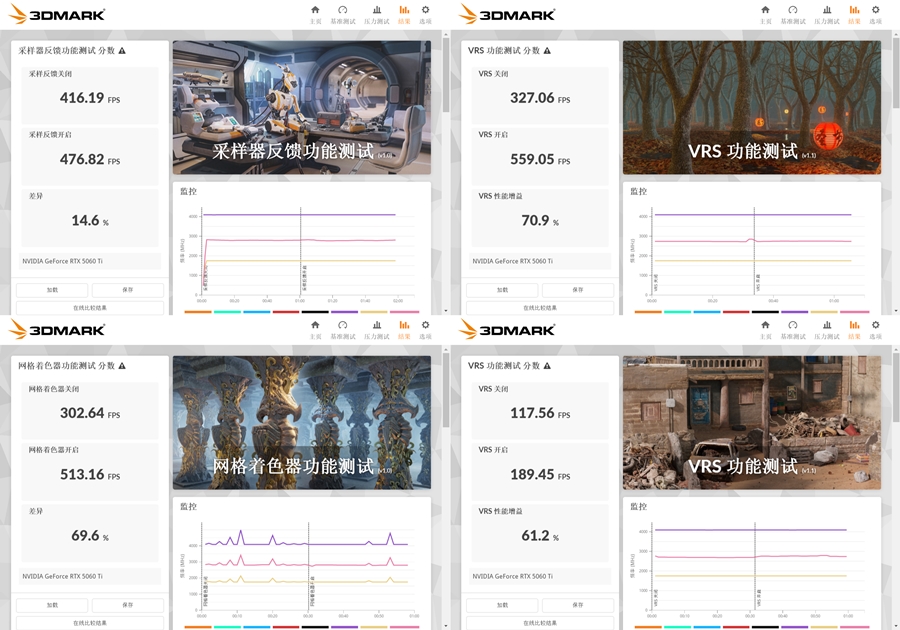Click 在线比较结果 in the forest VRS window

tap(540, 308)
